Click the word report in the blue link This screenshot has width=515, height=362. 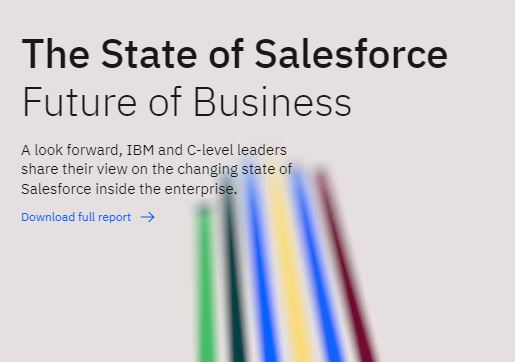pos(115,218)
